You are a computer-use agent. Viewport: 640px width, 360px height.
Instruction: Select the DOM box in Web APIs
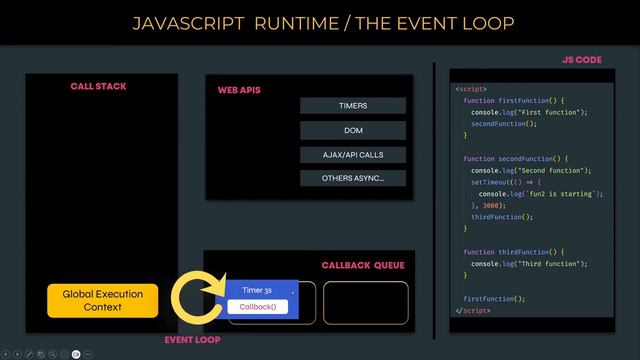pyautogui.click(x=353, y=131)
